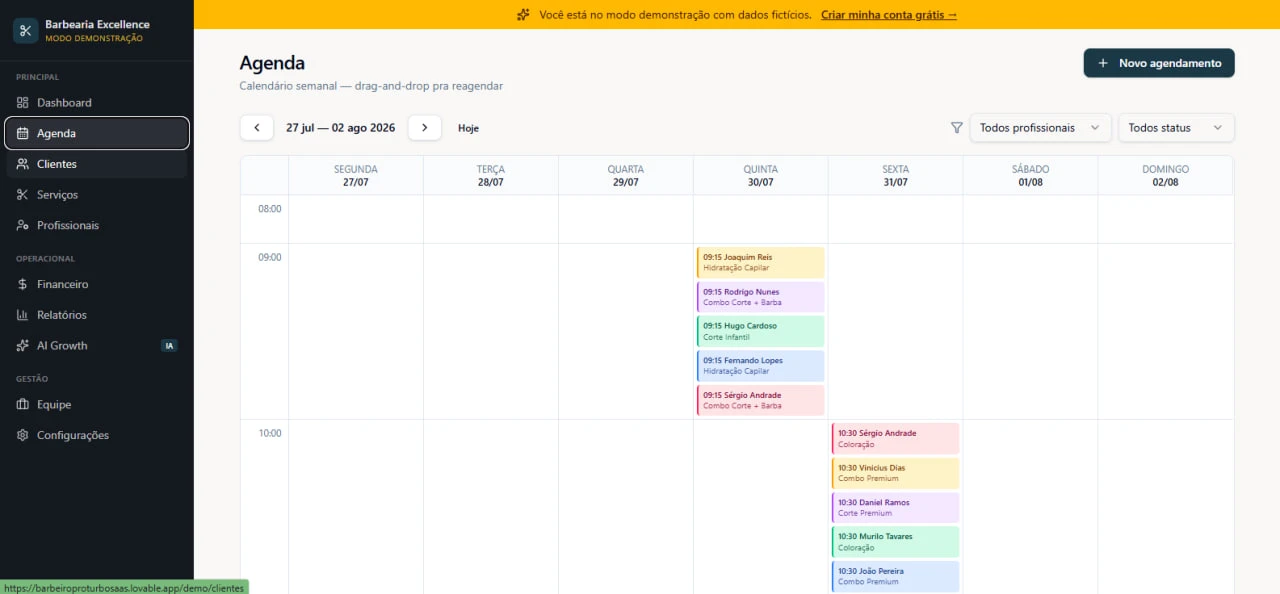The image size is (1280, 594).
Task: Open Dashboard in the sidebar
Action: point(97,103)
